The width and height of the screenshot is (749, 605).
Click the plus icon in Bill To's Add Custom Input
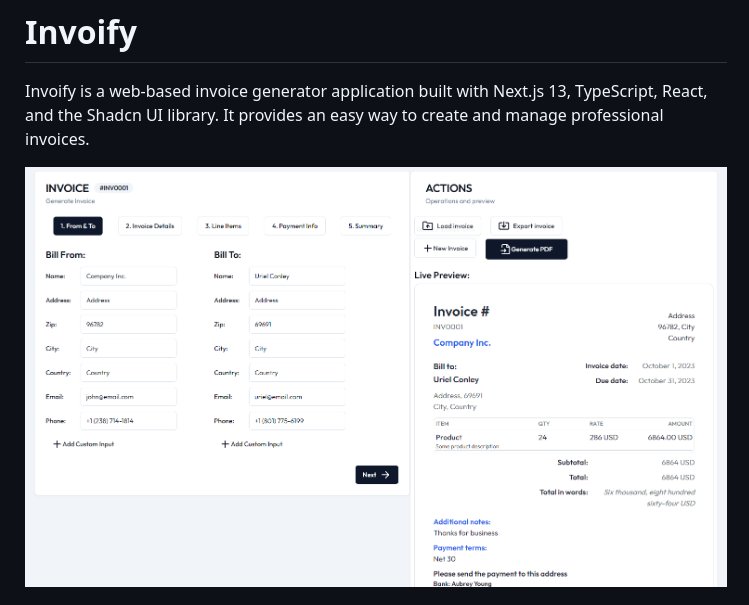tap(226, 444)
